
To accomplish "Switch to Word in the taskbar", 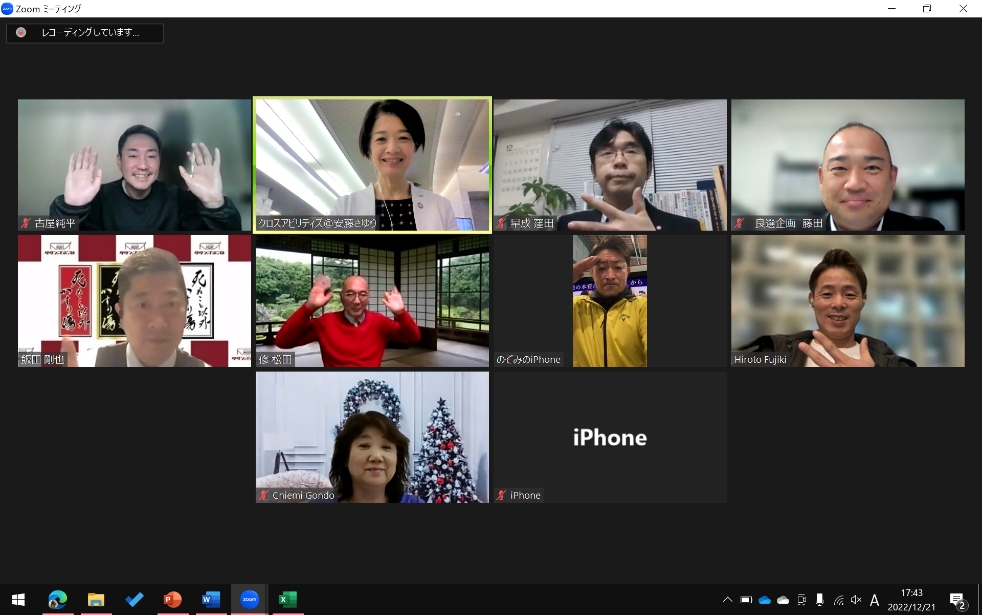I will pyautogui.click(x=210, y=599).
